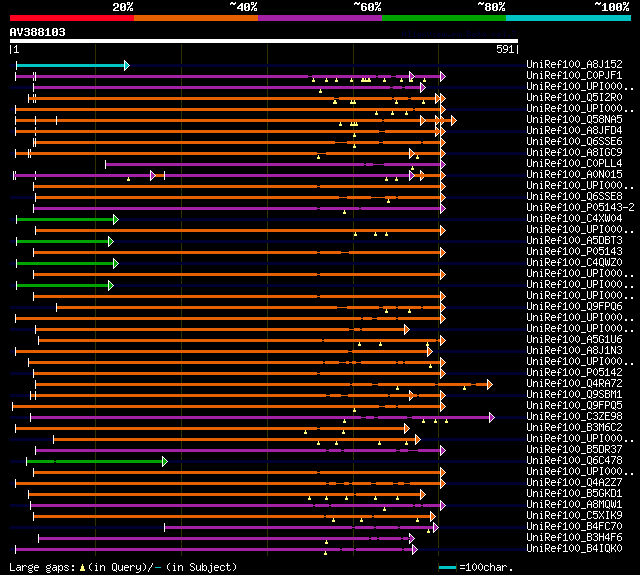
Task: Click the purple arrowhead ending the B4IQK0 alignment
Action: click(415, 550)
